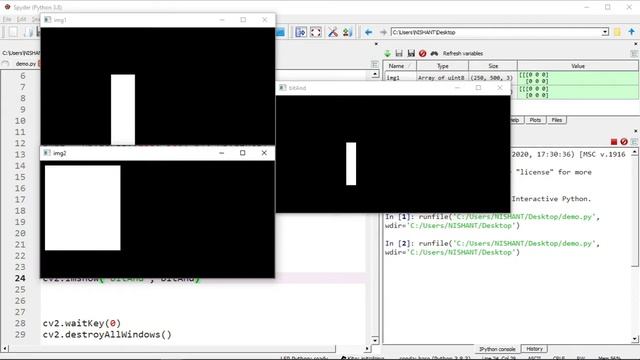This screenshot has height=360, width=640.
Task: Maximize the img2 window
Action: tap(242, 153)
